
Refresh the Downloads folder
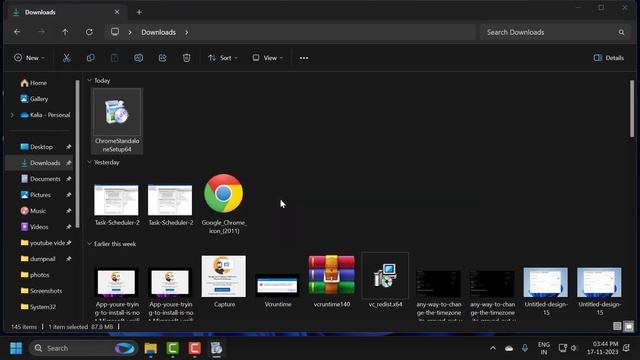point(89,32)
